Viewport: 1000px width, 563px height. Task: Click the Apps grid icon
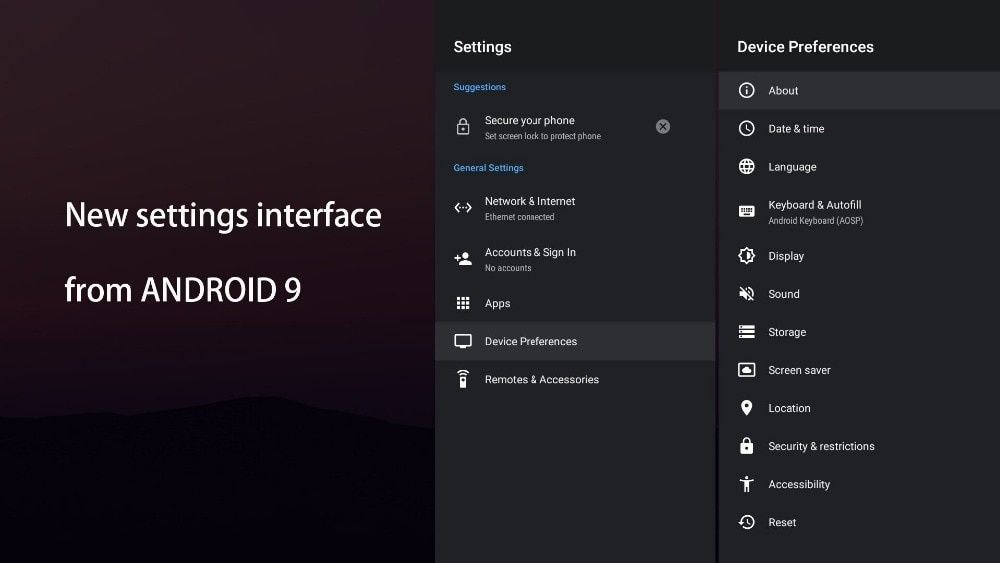pyautogui.click(x=463, y=303)
